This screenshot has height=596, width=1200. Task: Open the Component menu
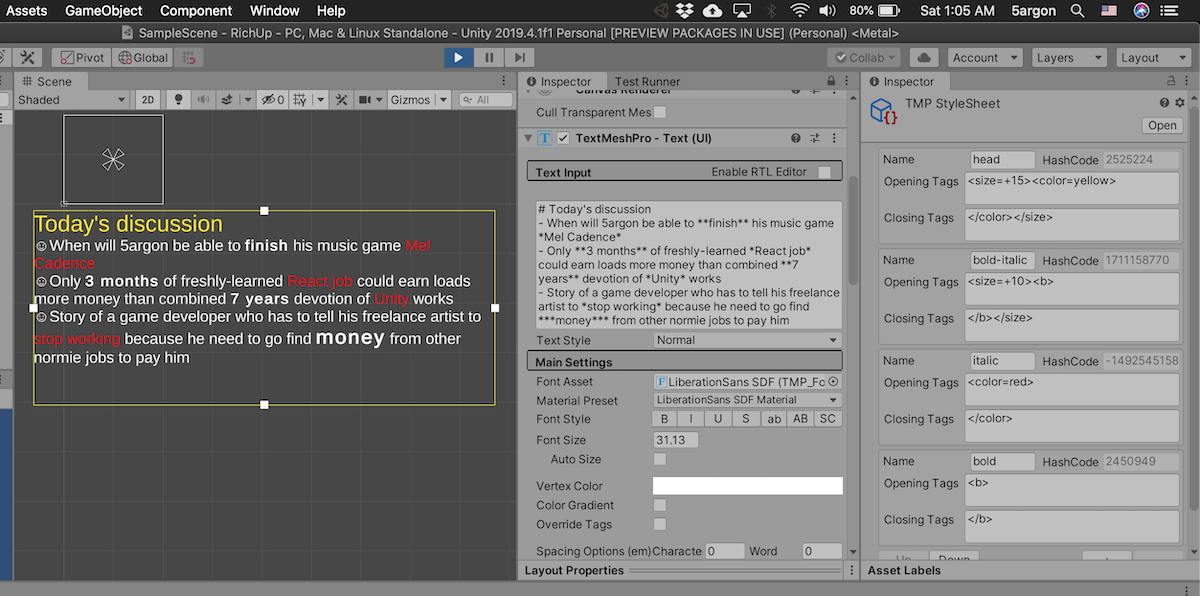tap(196, 11)
